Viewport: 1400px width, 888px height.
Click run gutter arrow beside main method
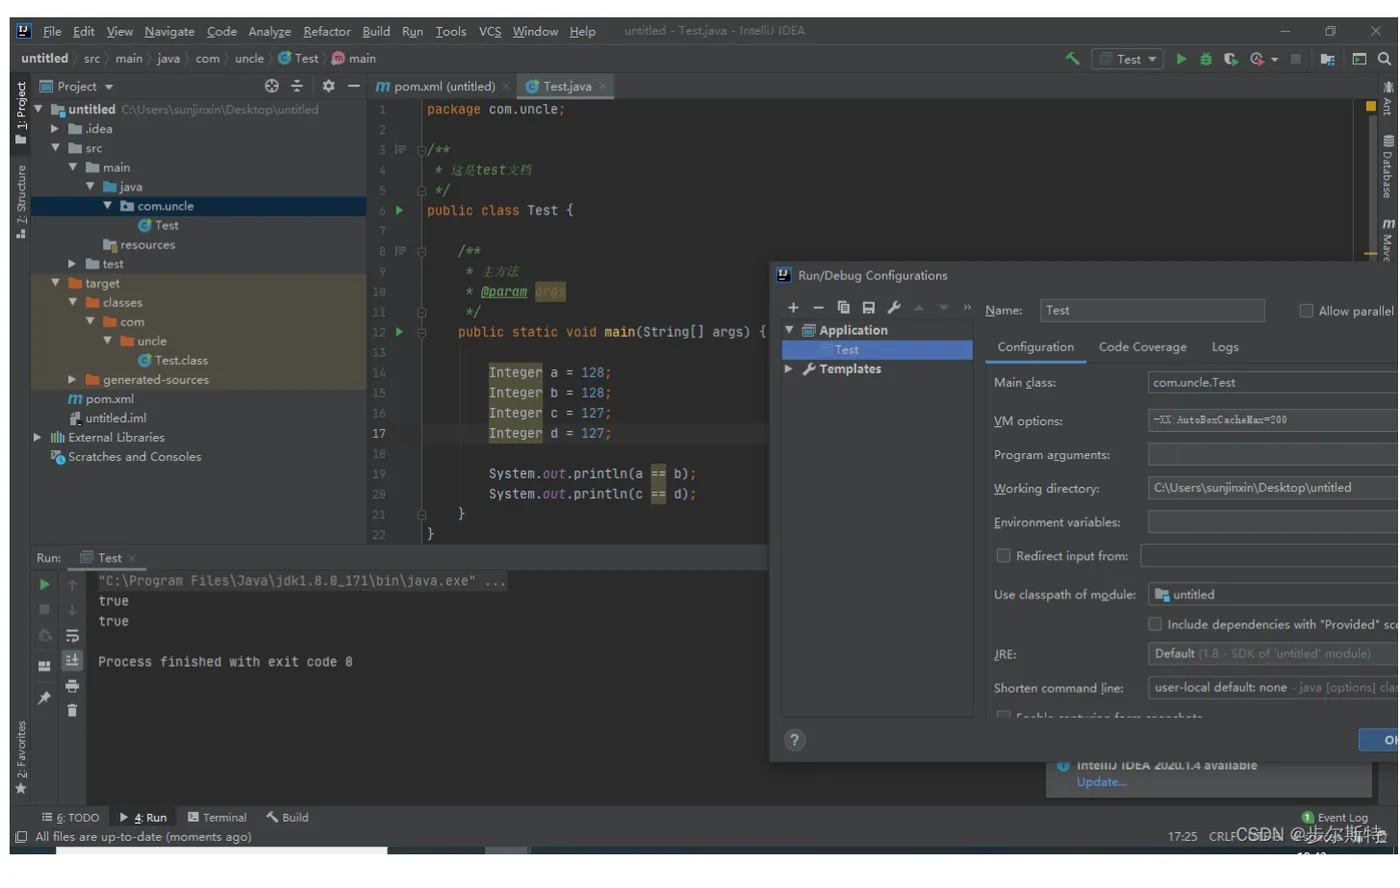pos(399,332)
